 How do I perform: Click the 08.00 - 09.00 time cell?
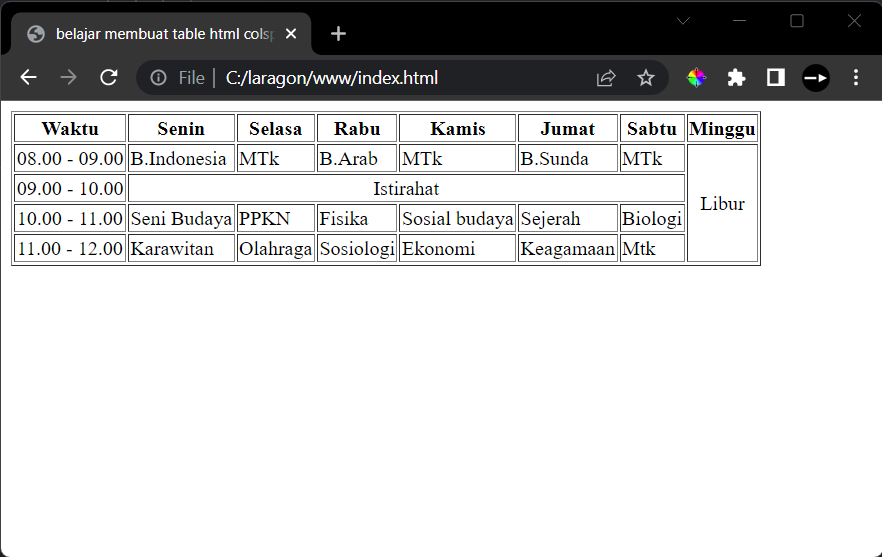(70, 158)
